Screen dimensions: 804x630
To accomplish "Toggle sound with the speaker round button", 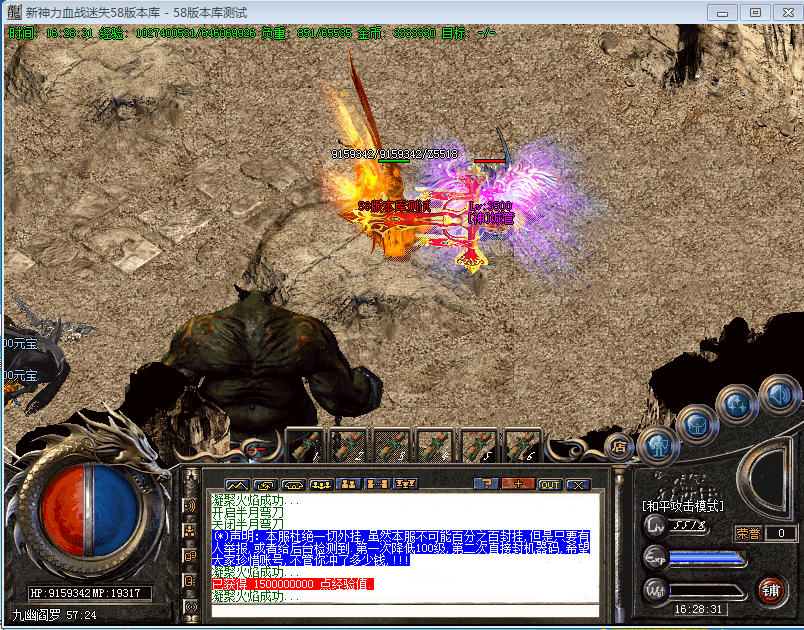I will tap(779, 395).
